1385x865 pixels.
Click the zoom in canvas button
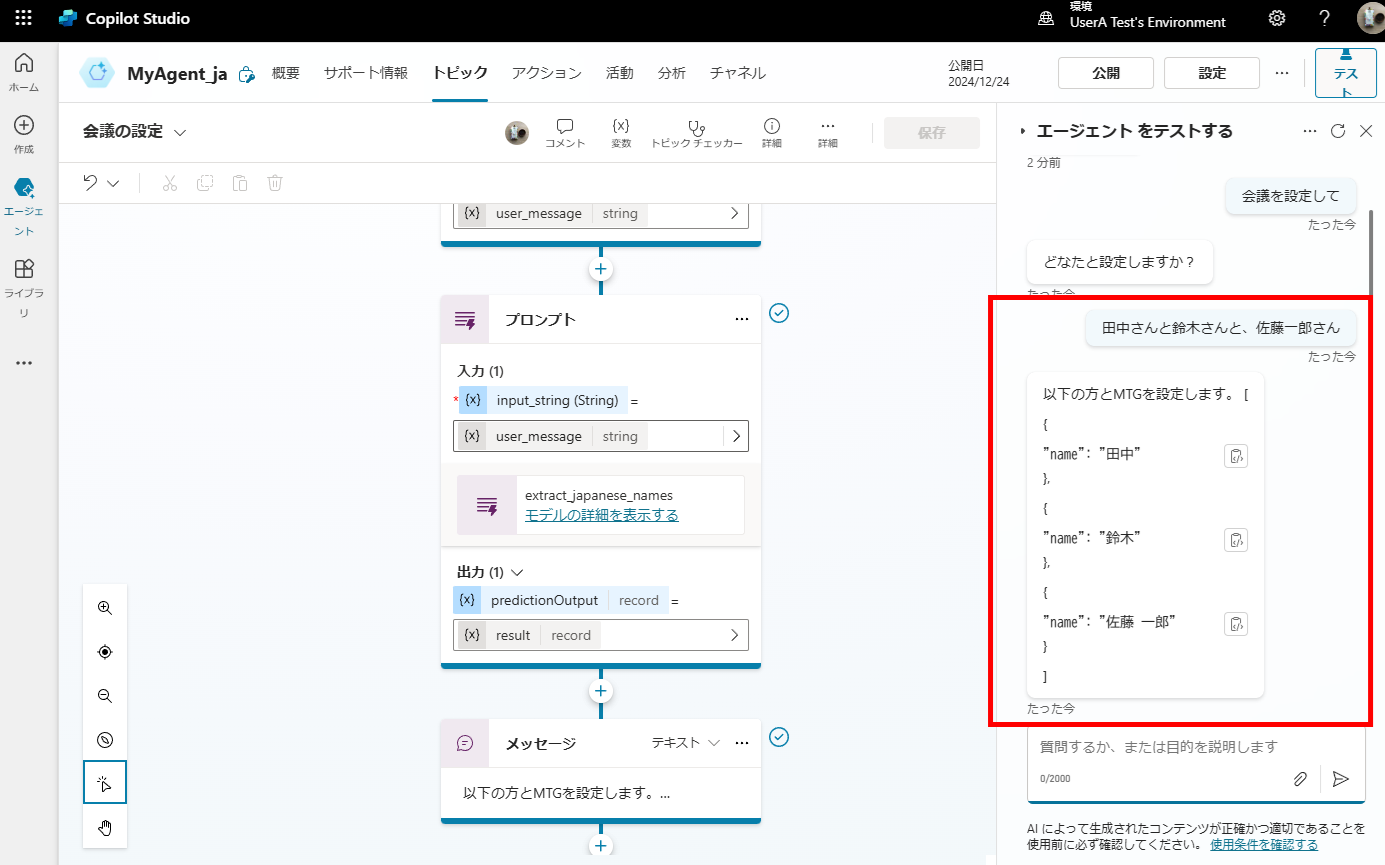click(x=105, y=608)
